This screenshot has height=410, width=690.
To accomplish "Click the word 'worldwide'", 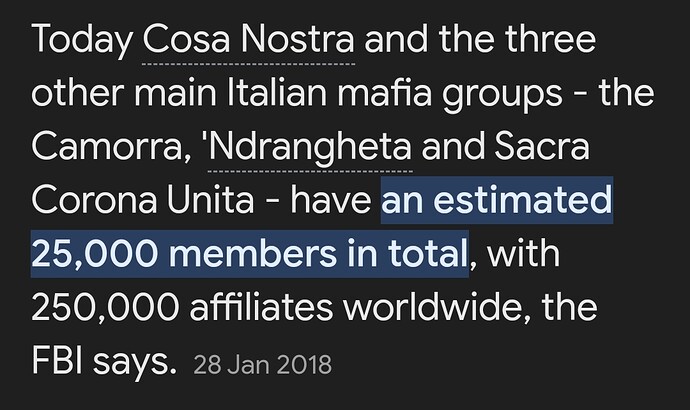I will [436, 307].
